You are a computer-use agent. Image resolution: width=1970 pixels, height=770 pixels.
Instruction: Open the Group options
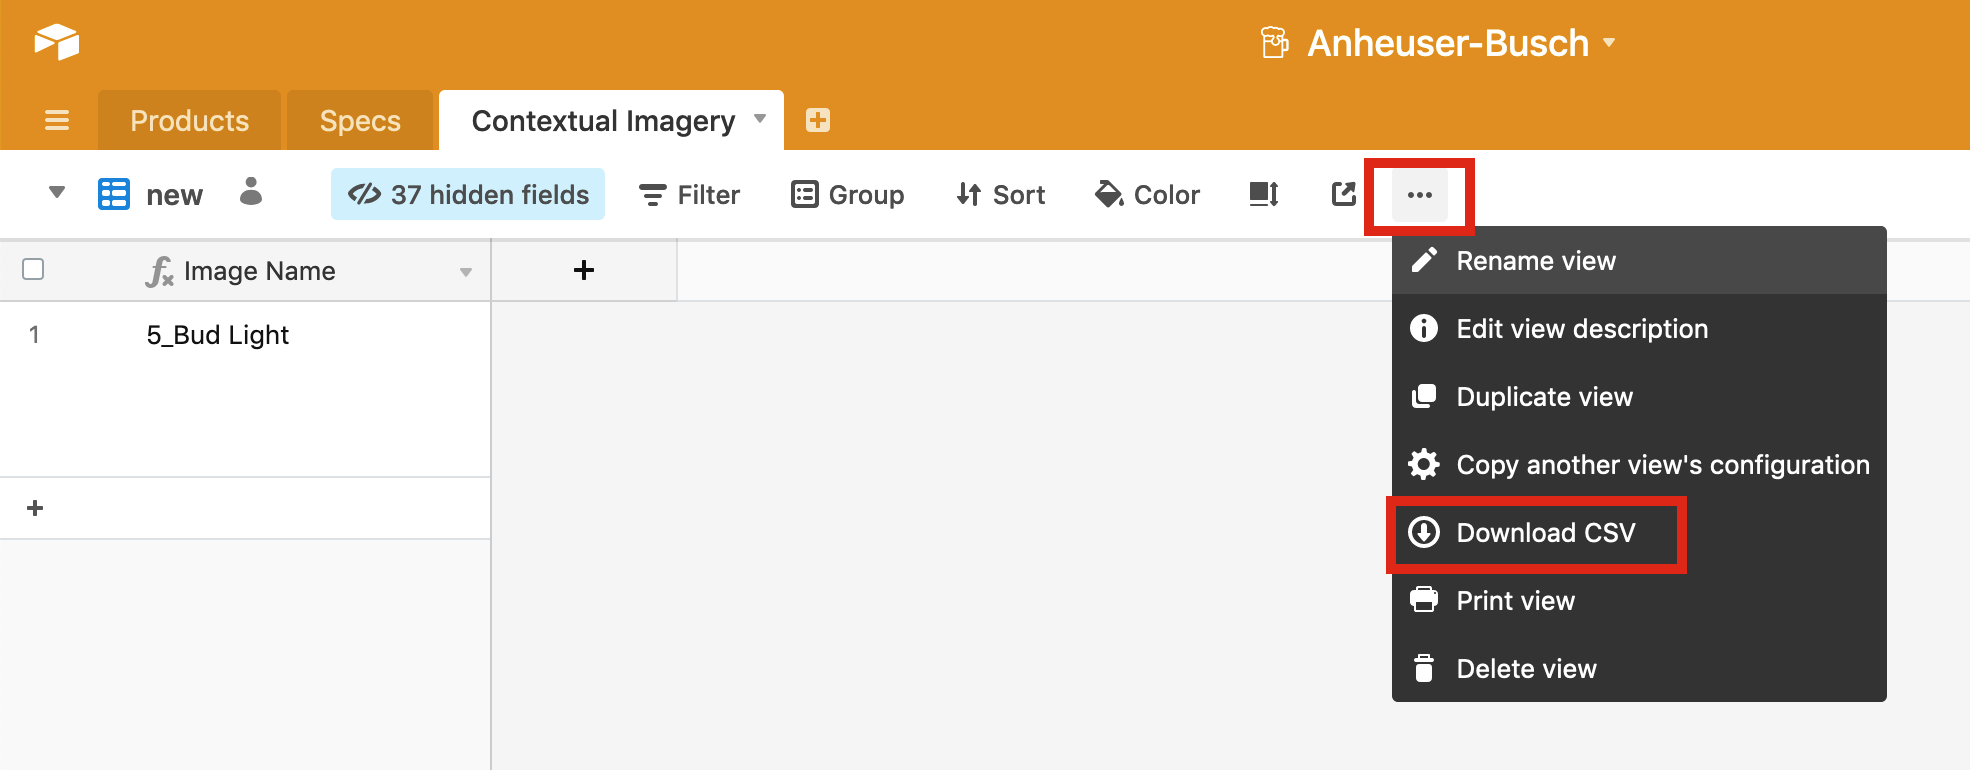tap(847, 194)
